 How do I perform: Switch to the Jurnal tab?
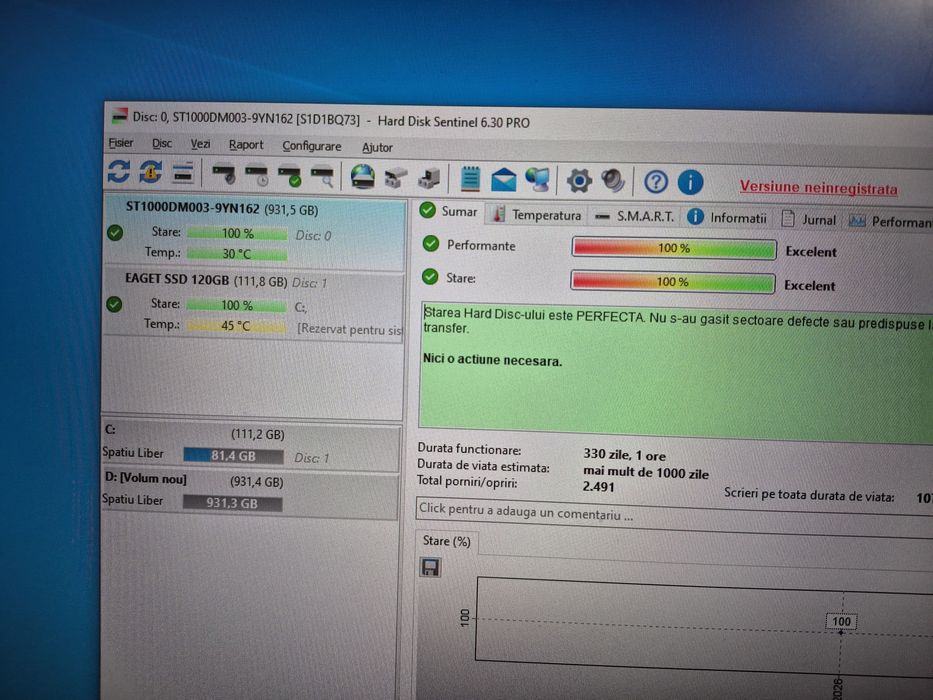click(808, 220)
